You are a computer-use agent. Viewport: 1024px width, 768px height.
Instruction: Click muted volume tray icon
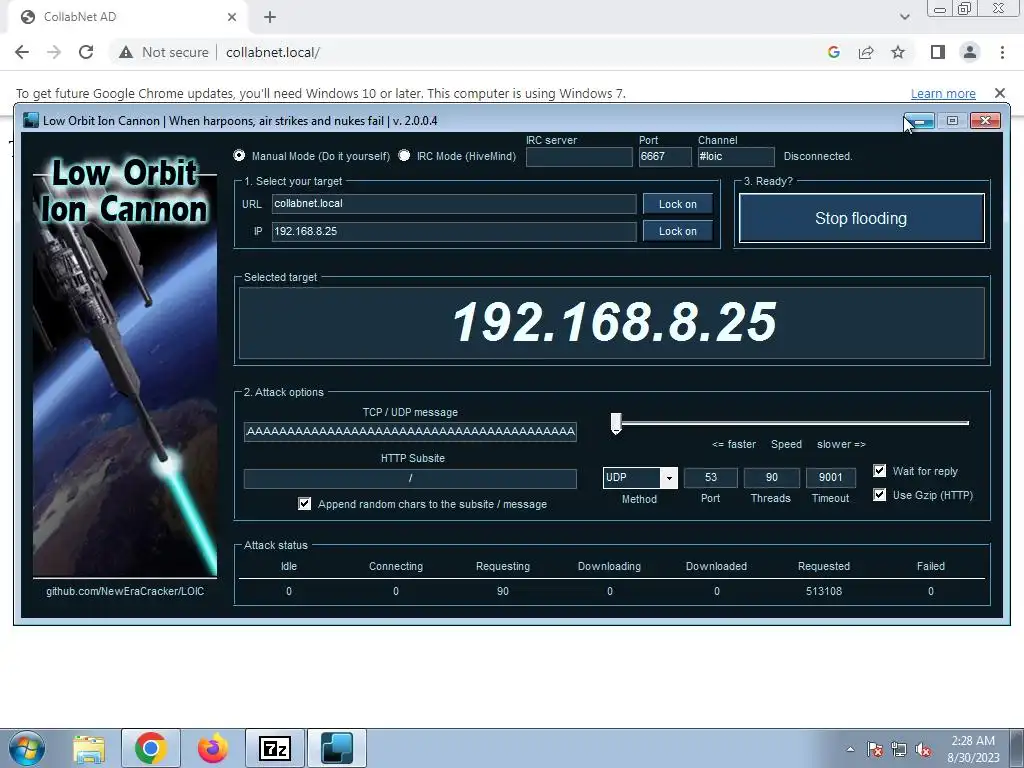(x=923, y=750)
